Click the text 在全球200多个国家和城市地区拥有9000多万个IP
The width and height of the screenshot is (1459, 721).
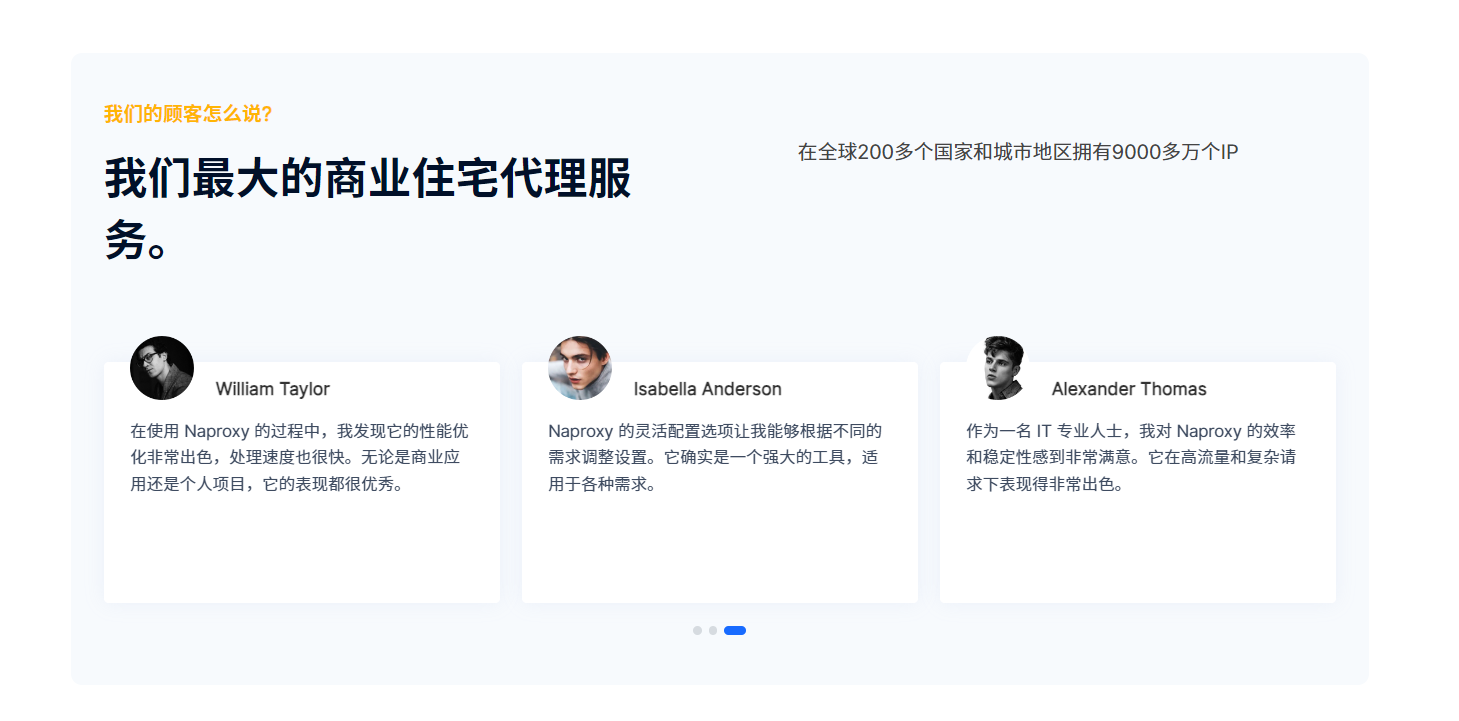[x=1018, y=152]
